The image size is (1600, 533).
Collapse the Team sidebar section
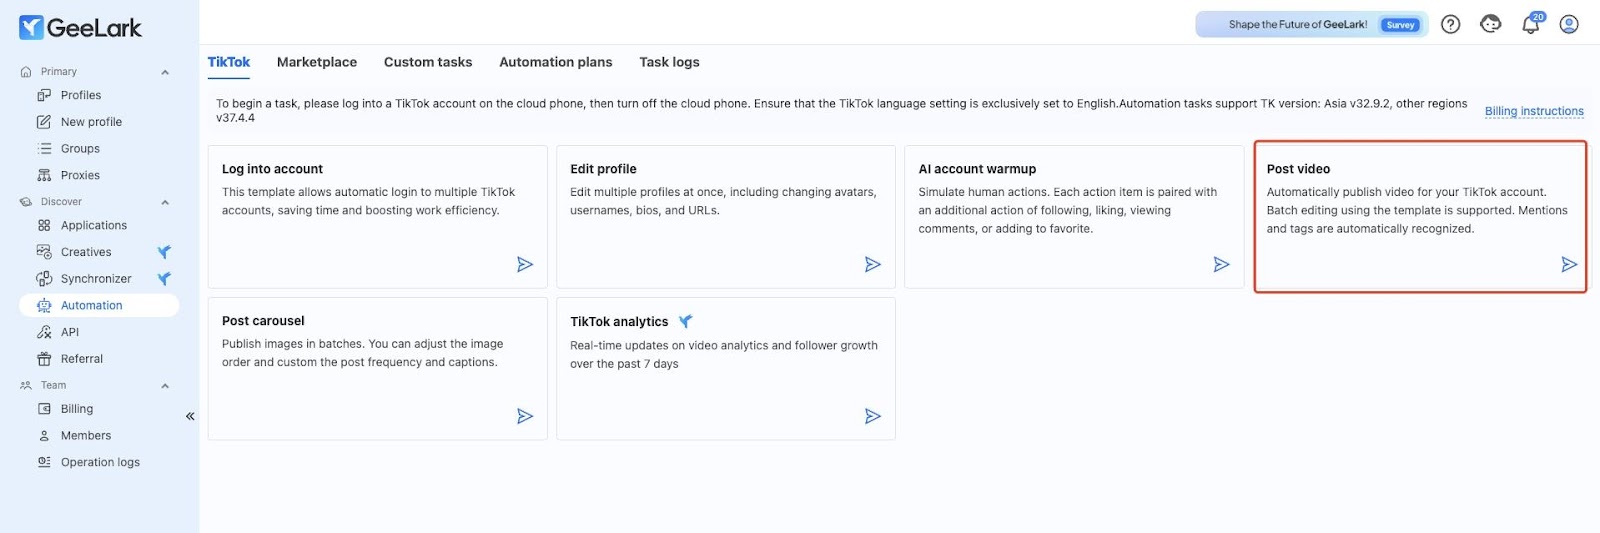click(x=165, y=386)
